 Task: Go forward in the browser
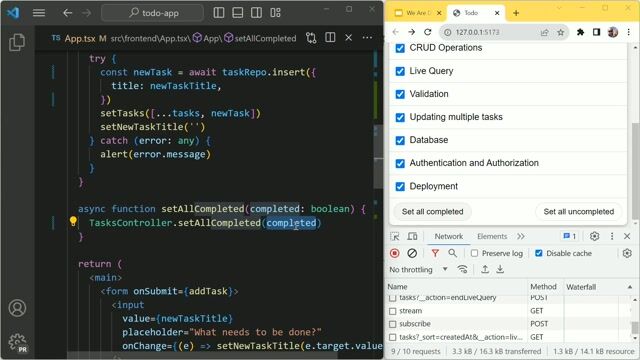[411, 32]
